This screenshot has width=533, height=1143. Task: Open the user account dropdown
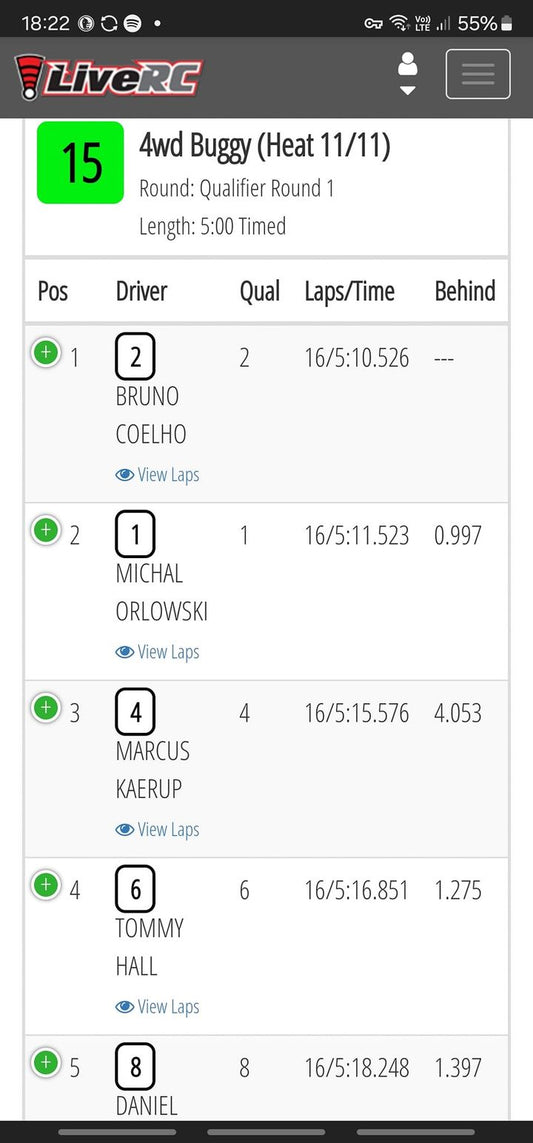click(x=408, y=74)
